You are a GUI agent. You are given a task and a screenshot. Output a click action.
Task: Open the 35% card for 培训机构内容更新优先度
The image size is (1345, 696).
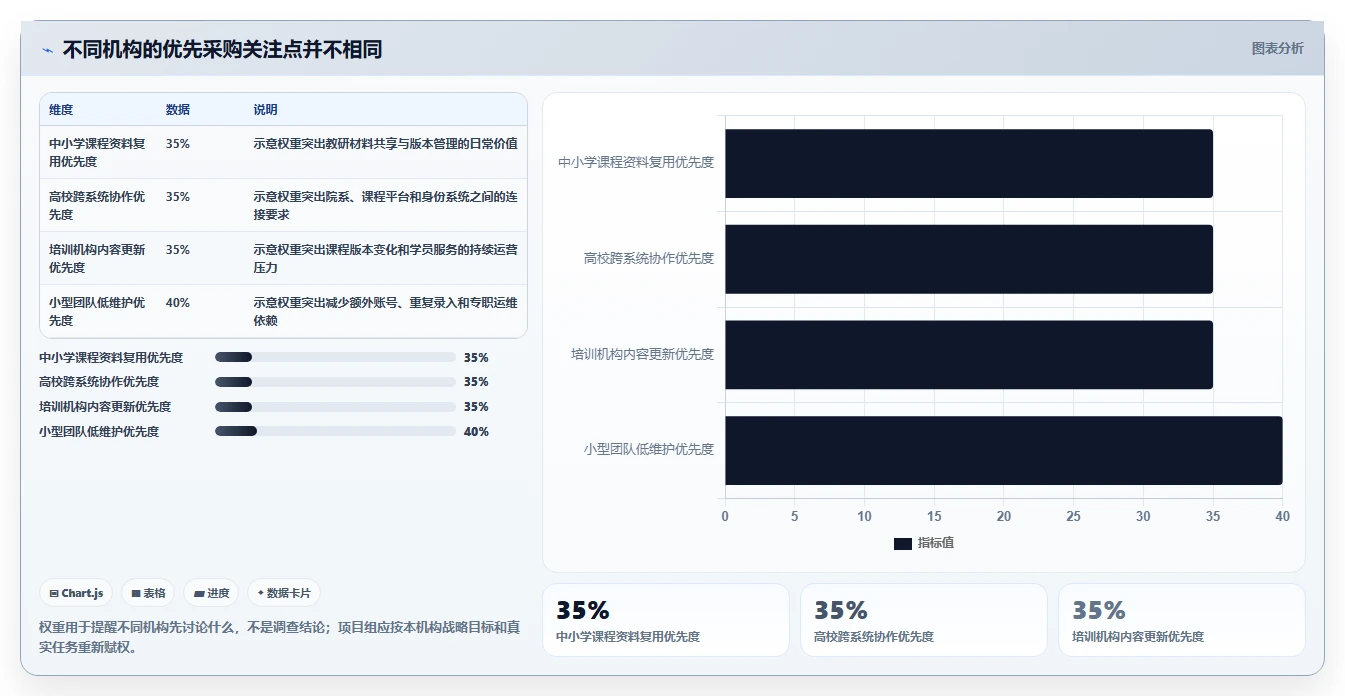click(x=1182, y=620)
